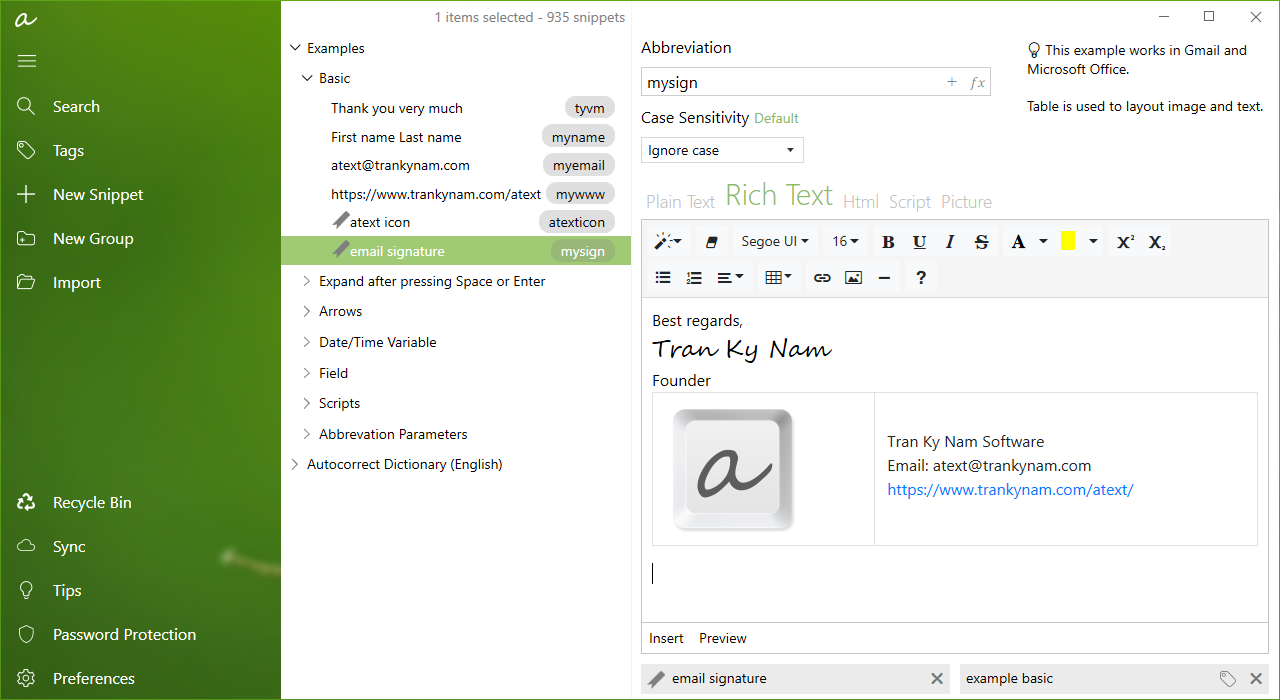Switch to the Script tab

tap(910, 202)
